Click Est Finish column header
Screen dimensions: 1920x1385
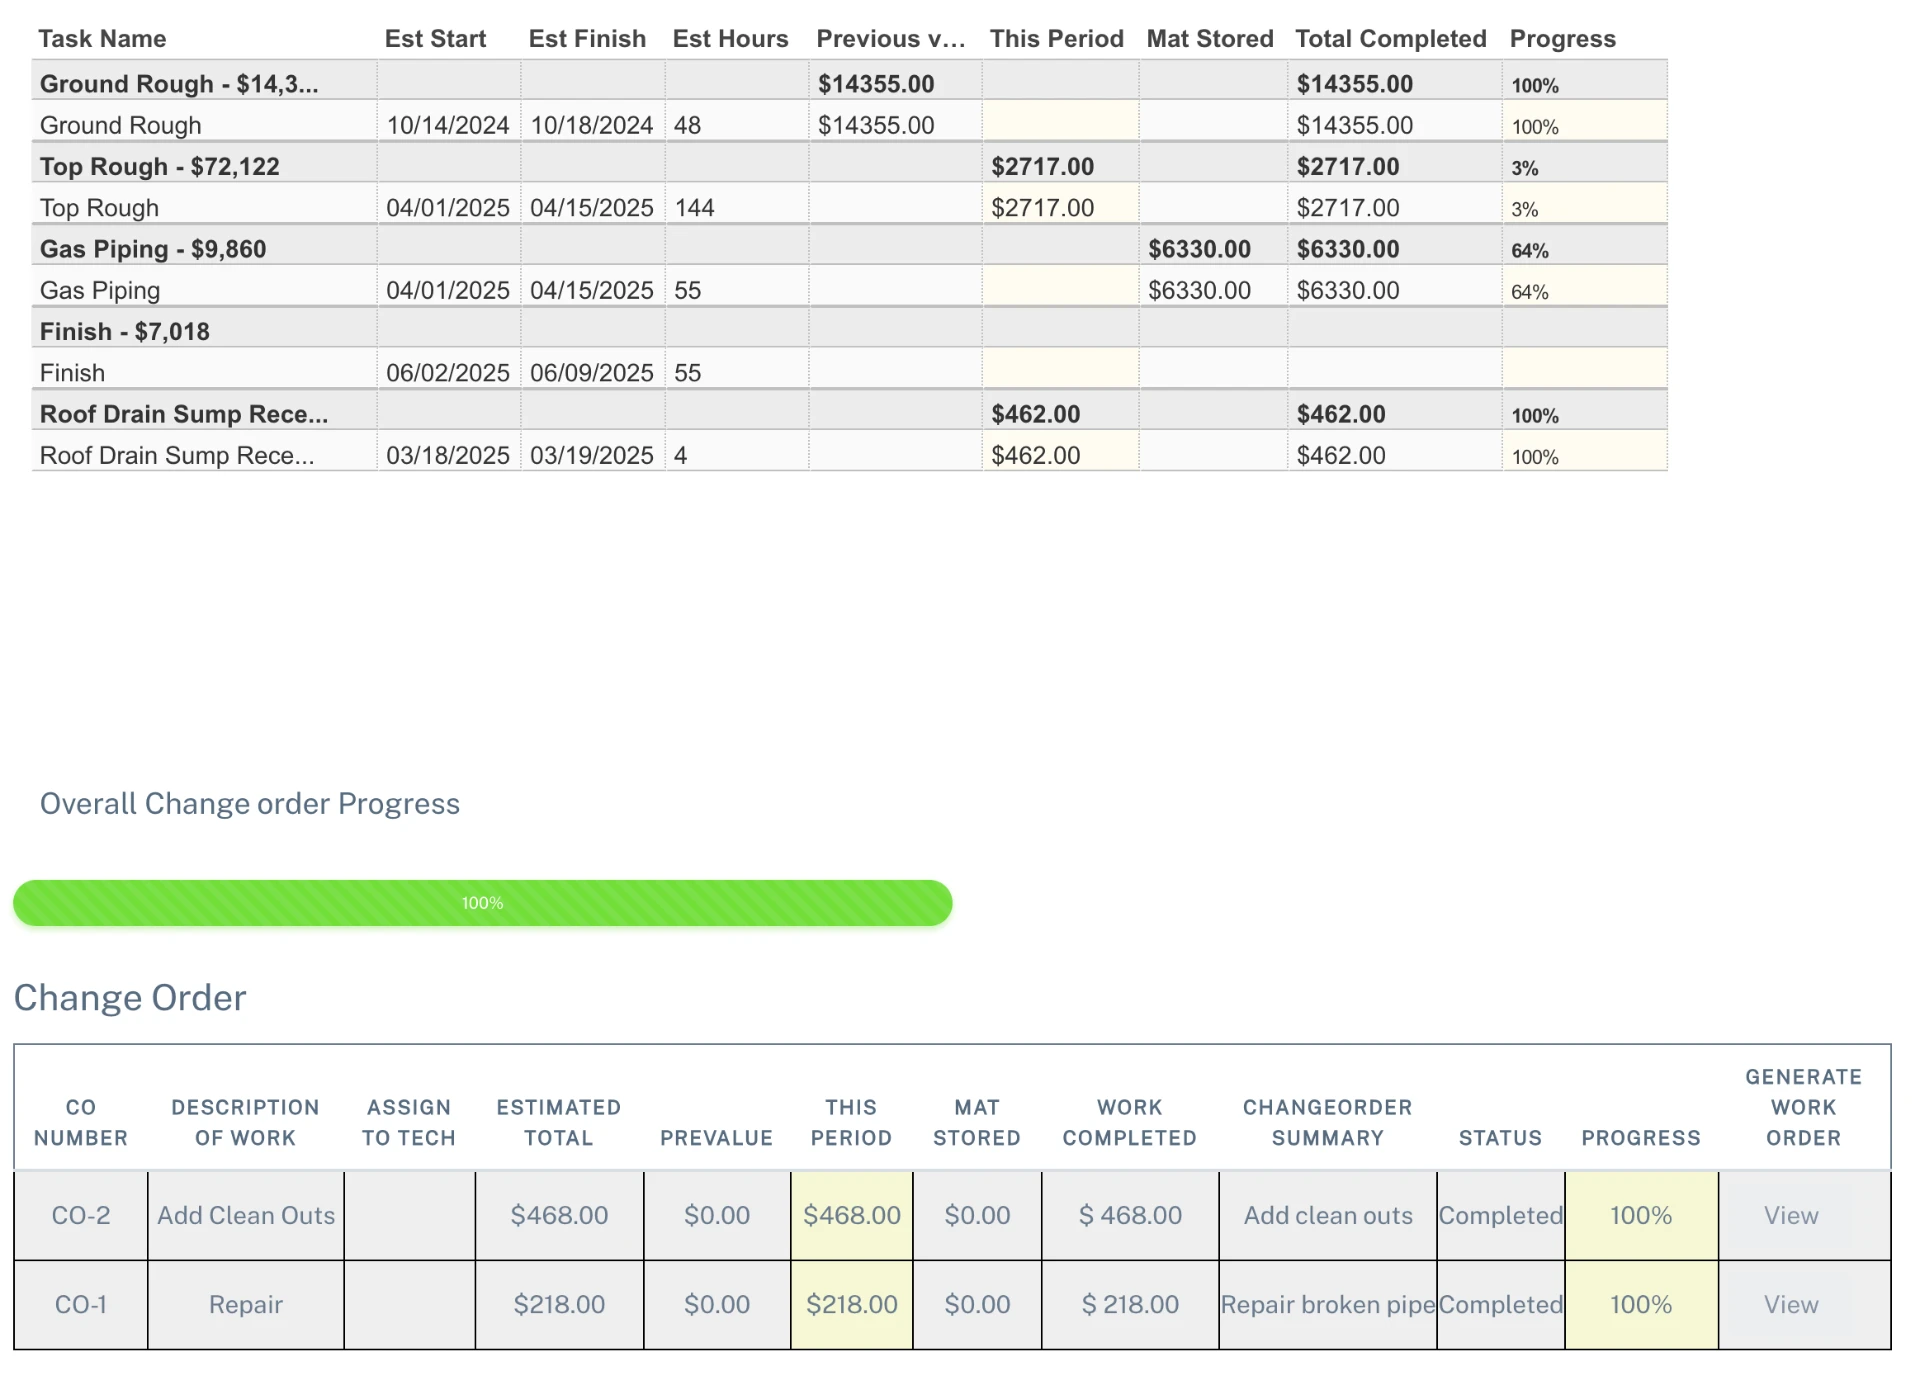point(587,39)
